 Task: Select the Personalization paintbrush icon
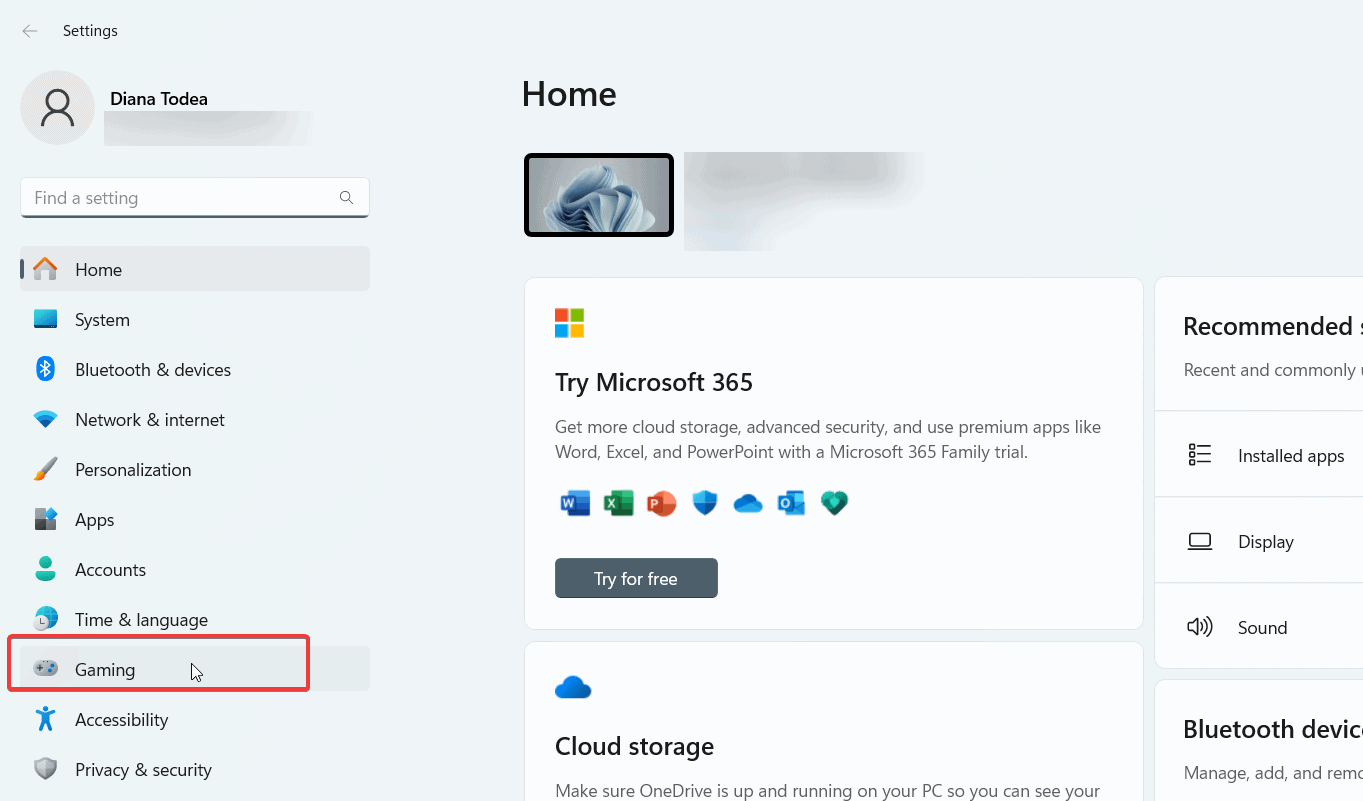coord(46,470)
